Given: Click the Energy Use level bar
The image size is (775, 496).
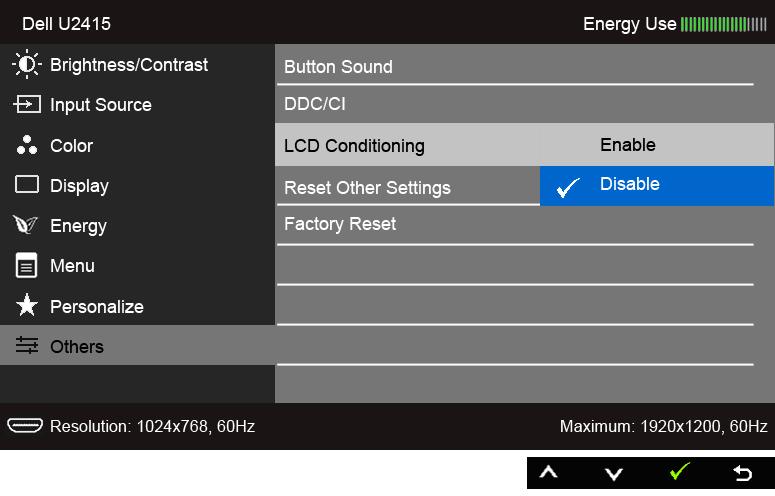Looking at the screenshot, I should click(x=724, y=24).
